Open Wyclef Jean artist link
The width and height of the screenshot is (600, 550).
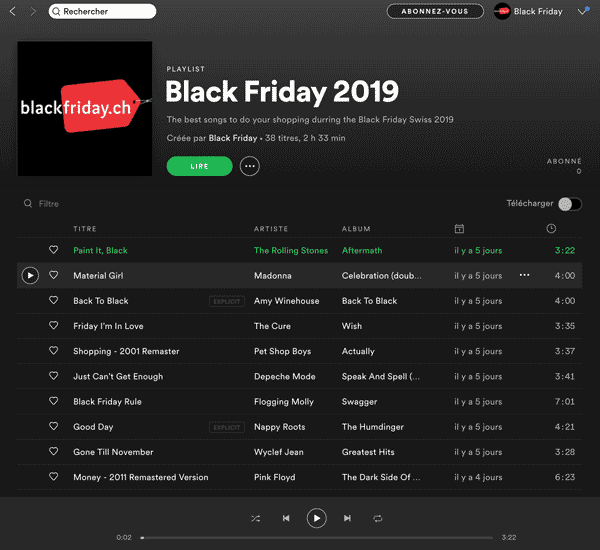pos(279,452)
